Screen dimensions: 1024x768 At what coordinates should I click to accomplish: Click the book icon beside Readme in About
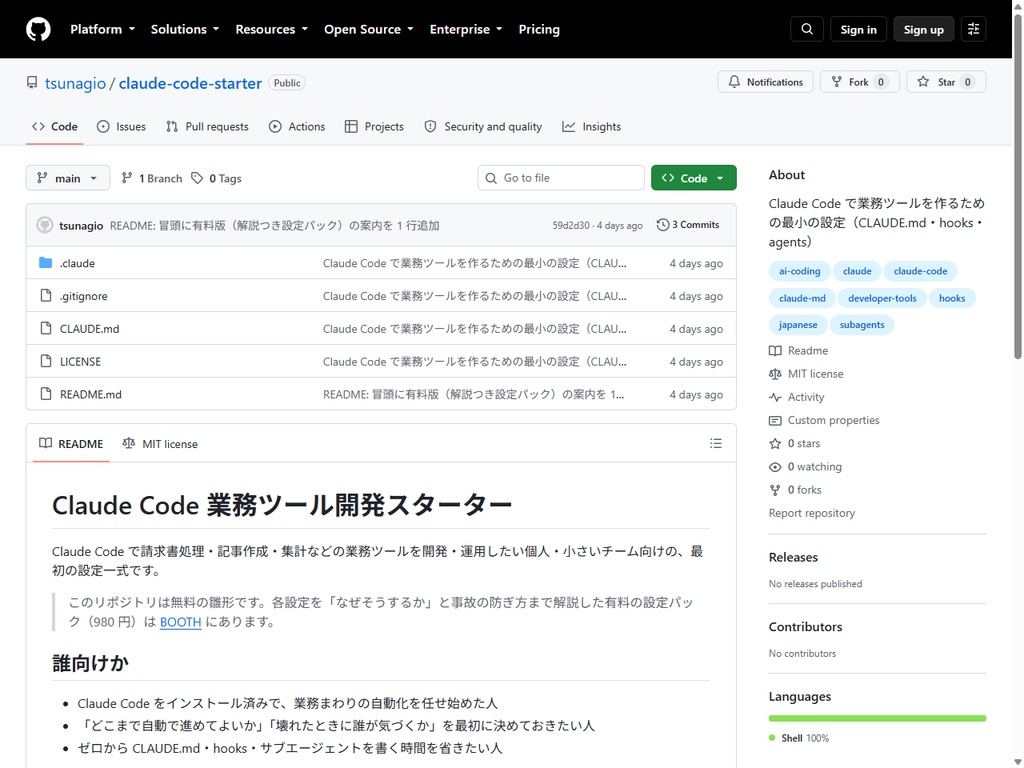(x=775, y=351)
